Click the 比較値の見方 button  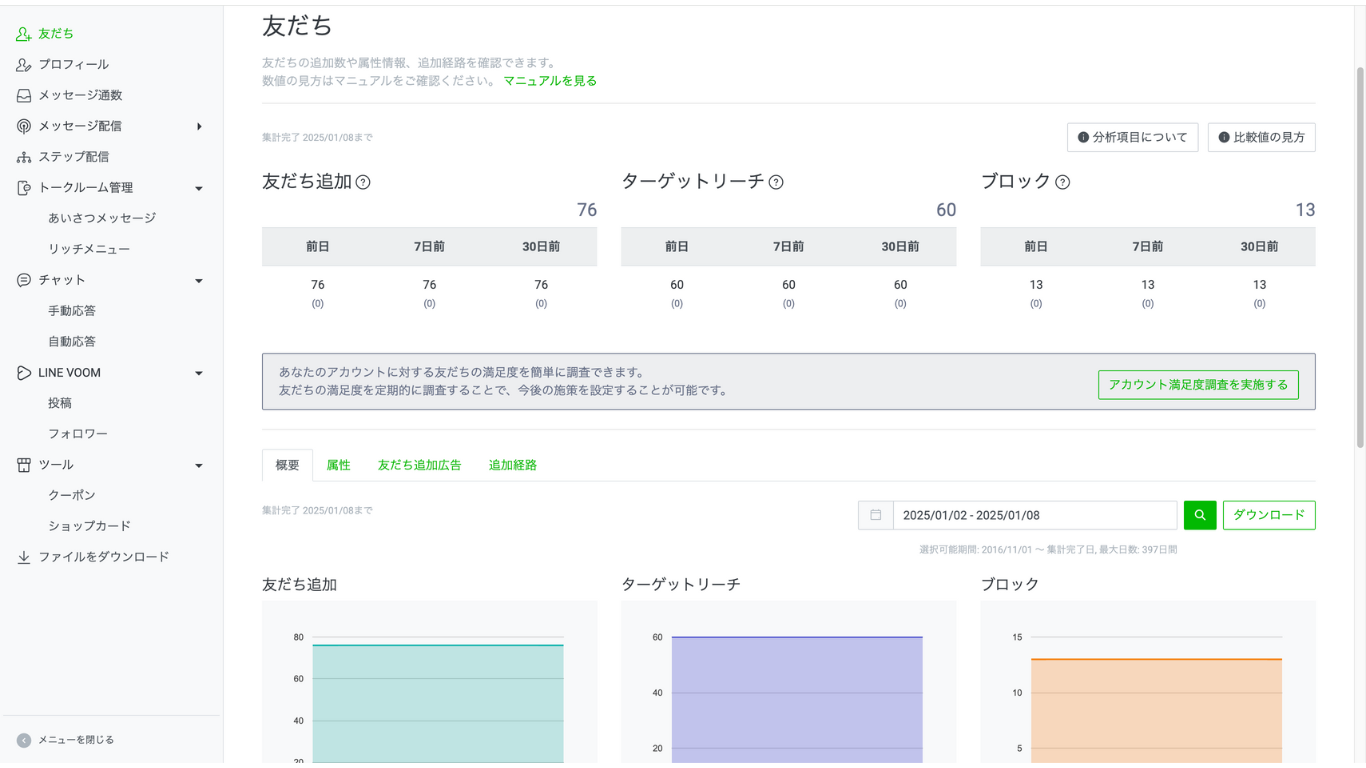pyautogui.click(x=1262, y=137)
